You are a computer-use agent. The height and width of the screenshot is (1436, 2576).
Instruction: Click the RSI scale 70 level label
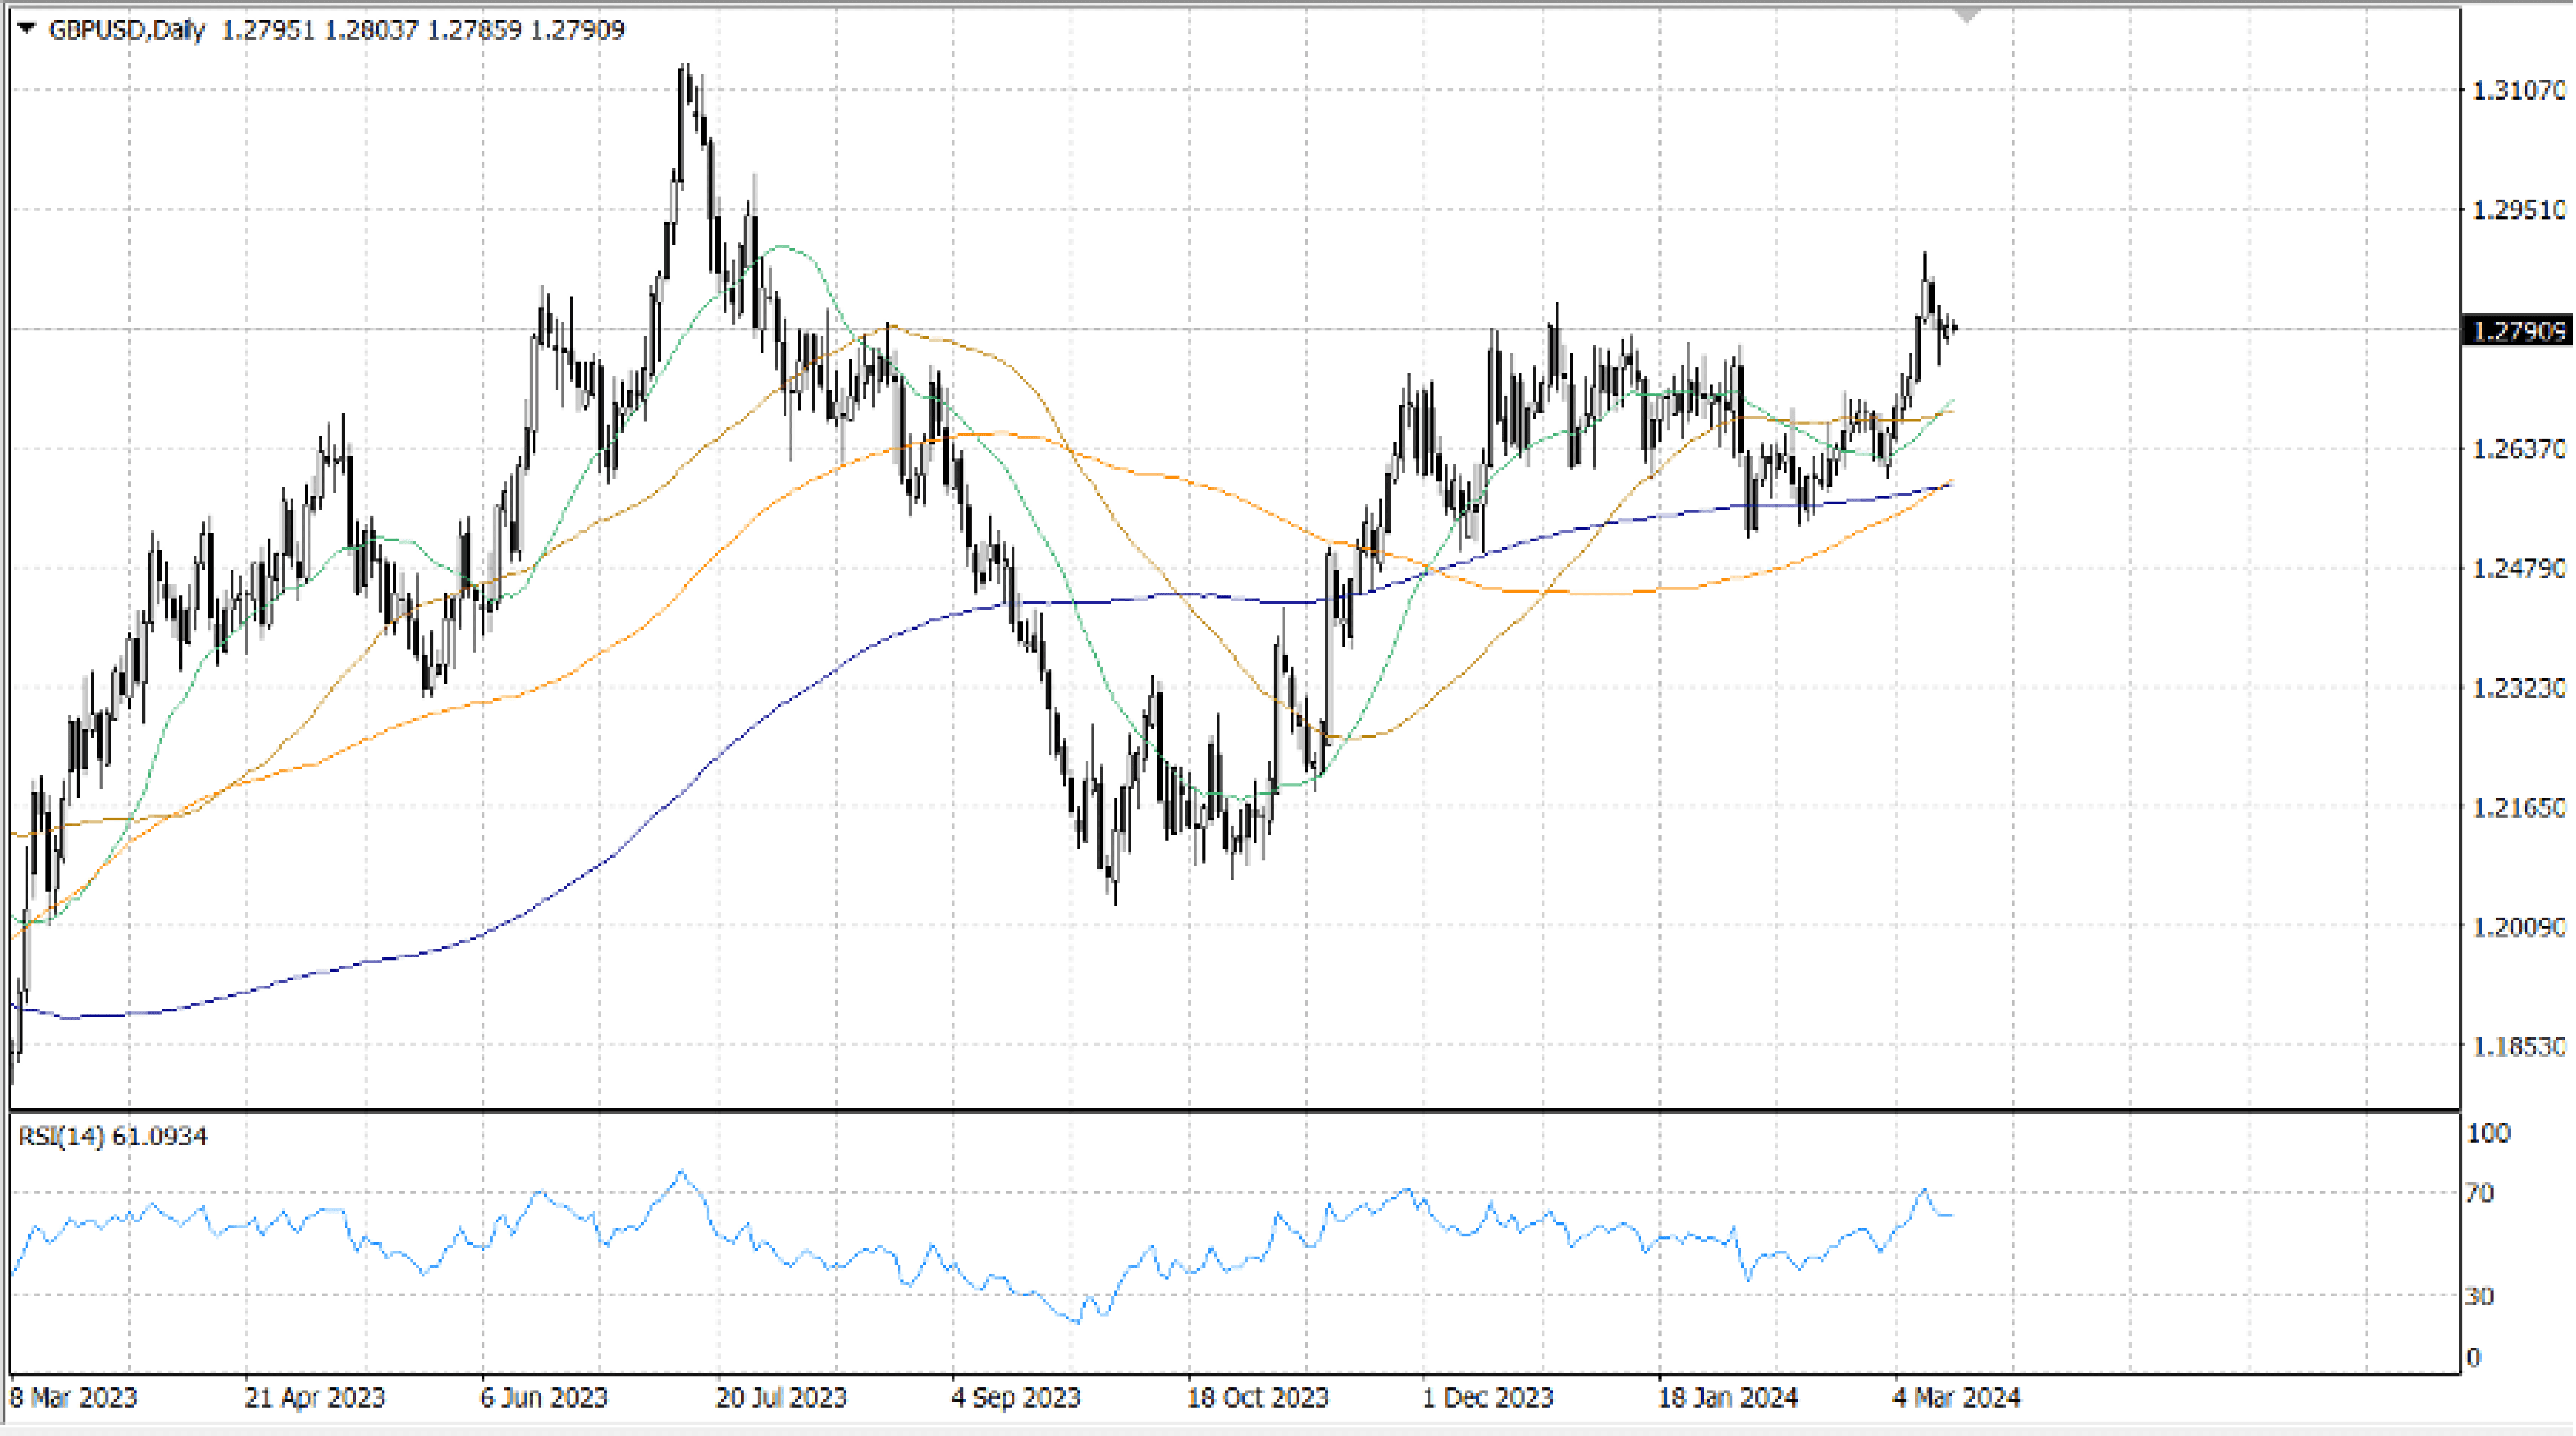[x=2480, y=1193]
